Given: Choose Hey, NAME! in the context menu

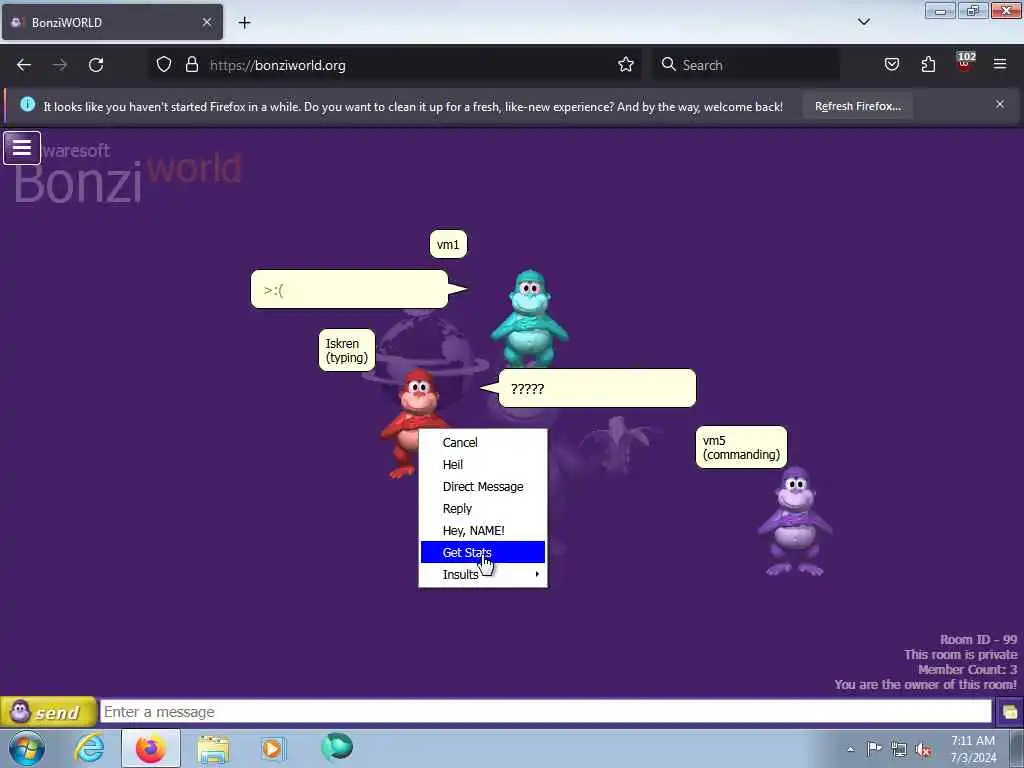Looking at the screenshot, I should point(483,530).
